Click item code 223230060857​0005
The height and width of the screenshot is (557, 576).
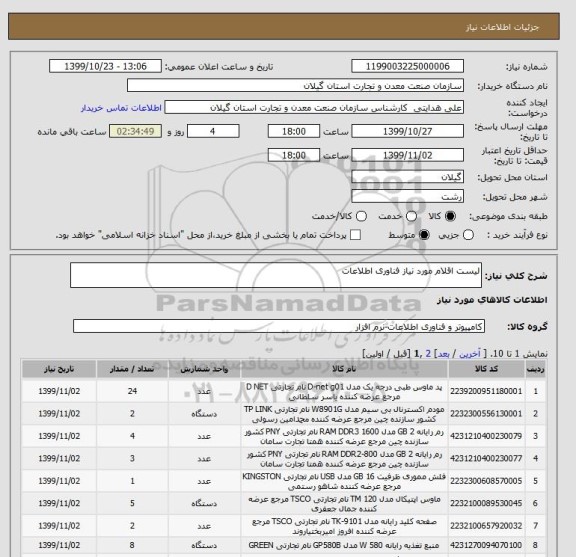tap(486, 481)
